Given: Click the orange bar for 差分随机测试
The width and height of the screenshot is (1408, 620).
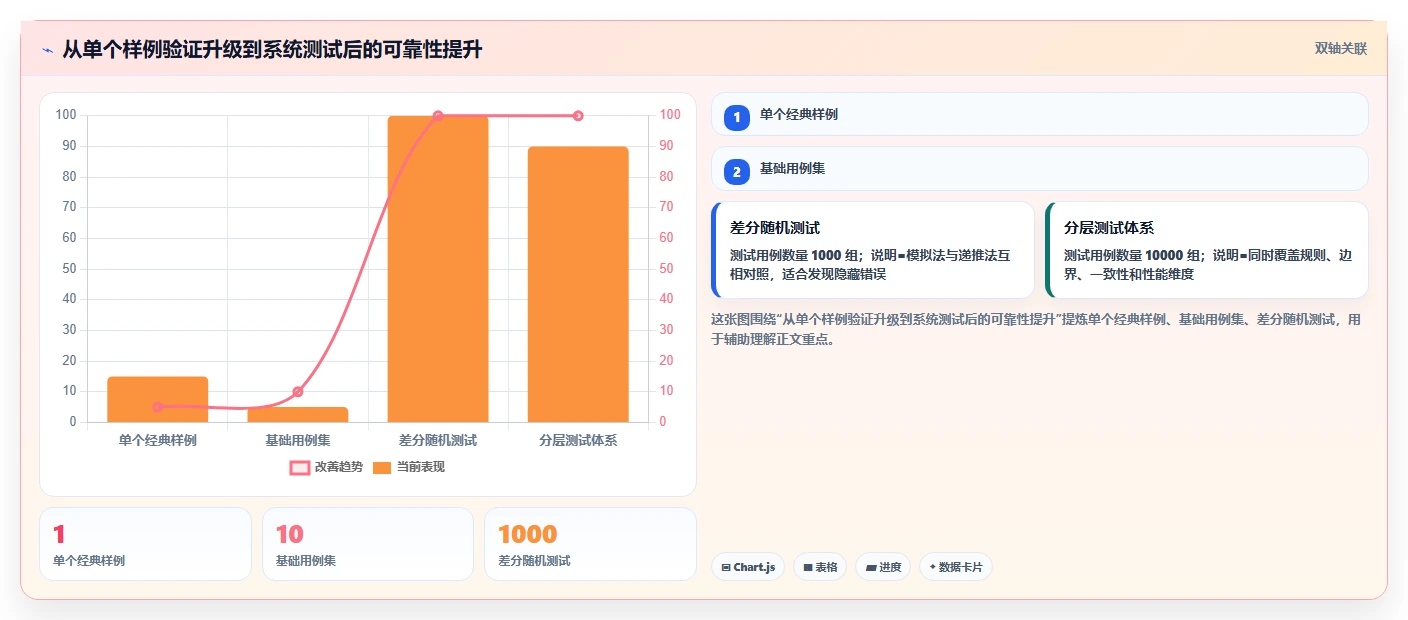Looking at the screenshot, I should tap(438, 269).
